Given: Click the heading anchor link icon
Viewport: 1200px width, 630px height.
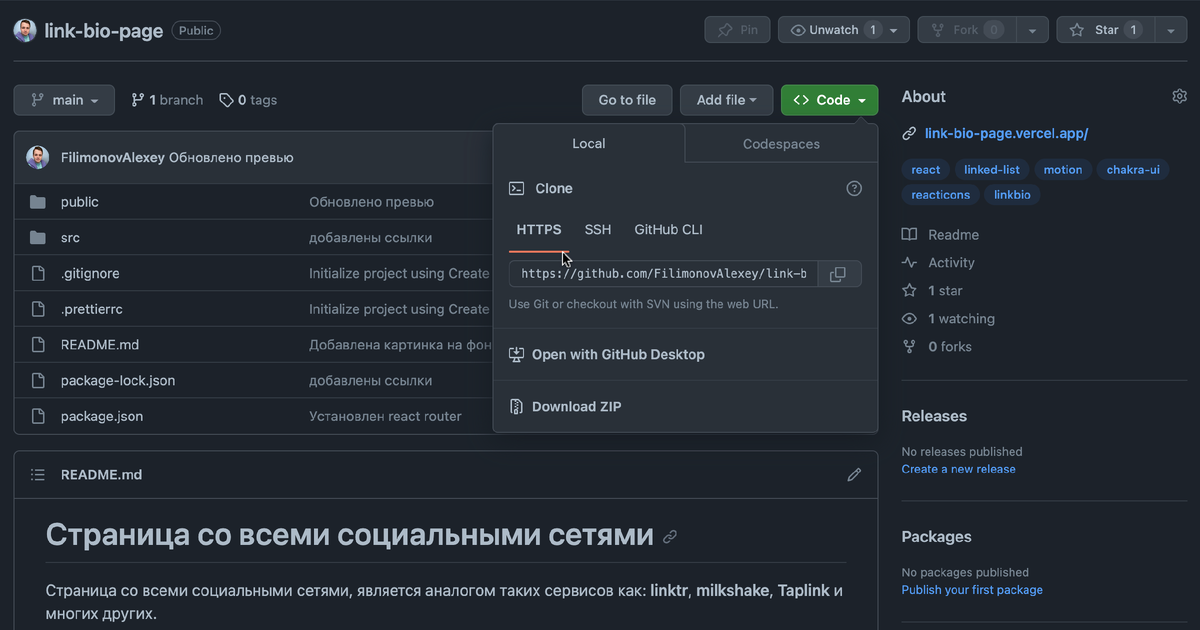Looking at the screenshot, I should point(670,537).
